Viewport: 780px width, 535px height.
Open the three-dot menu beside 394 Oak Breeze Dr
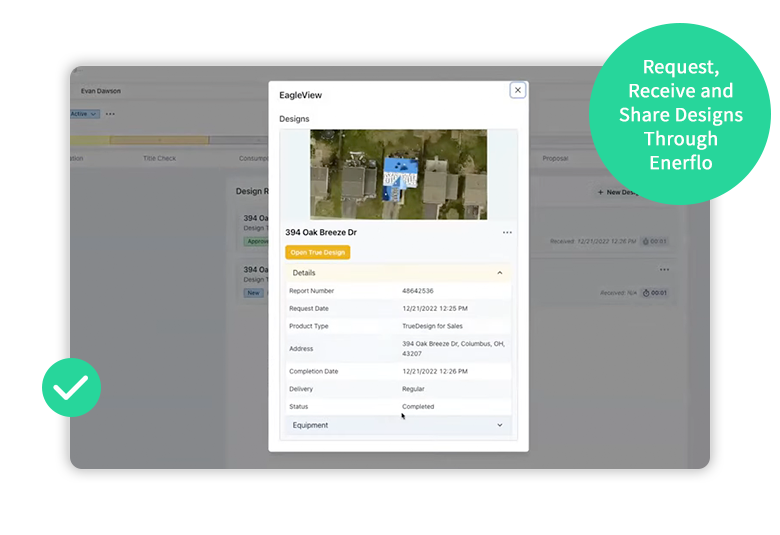pyautogui.click(x=507, y=232)
